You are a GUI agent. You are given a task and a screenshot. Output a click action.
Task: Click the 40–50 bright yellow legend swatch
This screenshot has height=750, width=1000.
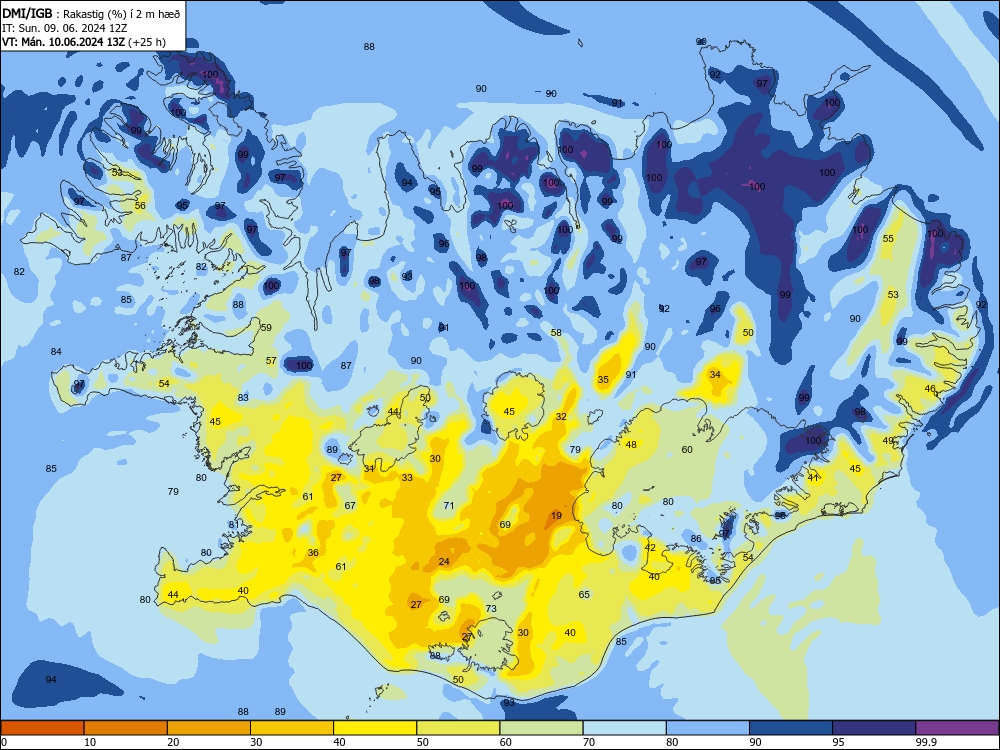[x=375, y=728]
